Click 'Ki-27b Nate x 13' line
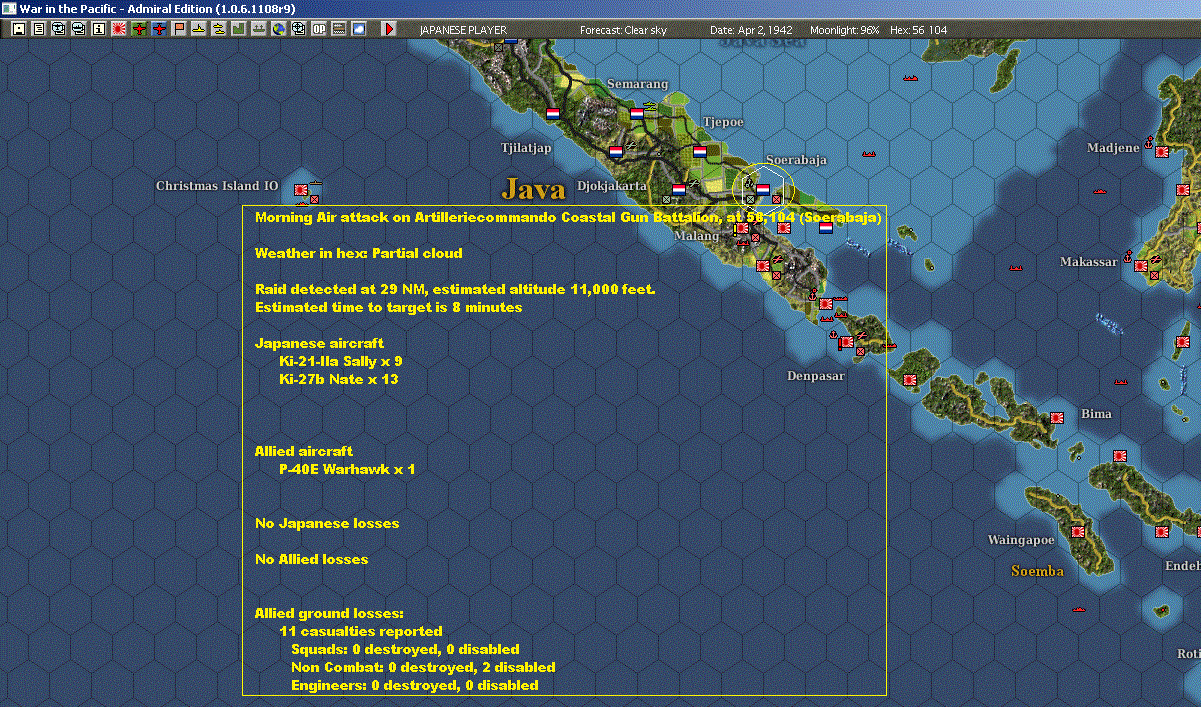This screenshot has width=1201, height=707. 339,379
